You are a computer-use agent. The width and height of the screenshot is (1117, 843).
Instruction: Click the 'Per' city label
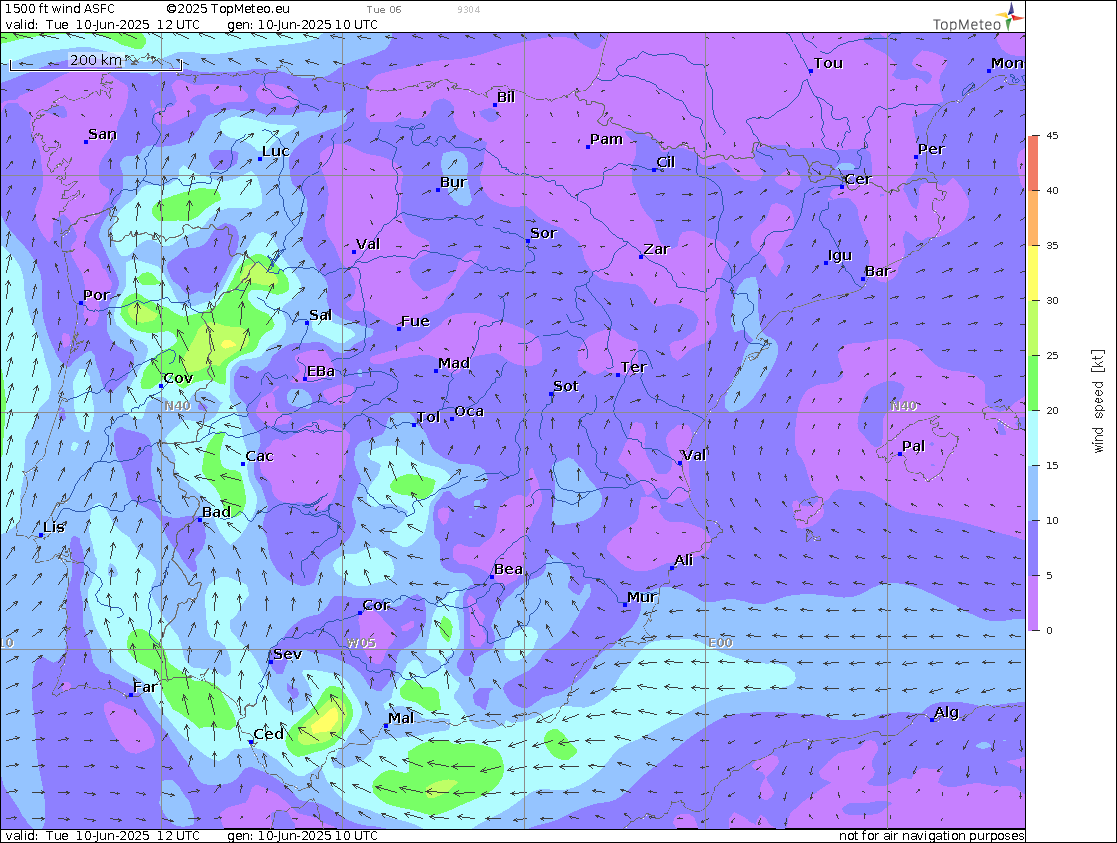(x=931, y=150)
